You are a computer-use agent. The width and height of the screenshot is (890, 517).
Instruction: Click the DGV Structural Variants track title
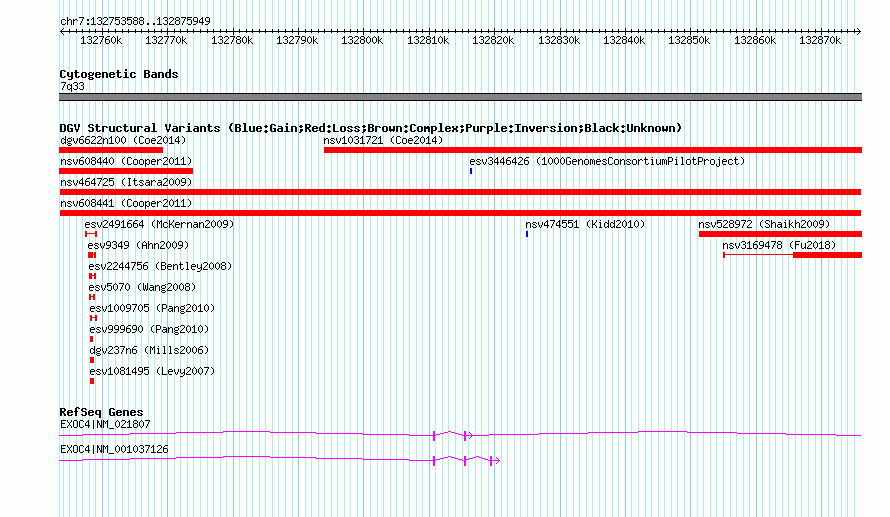(x=370, y=128)
